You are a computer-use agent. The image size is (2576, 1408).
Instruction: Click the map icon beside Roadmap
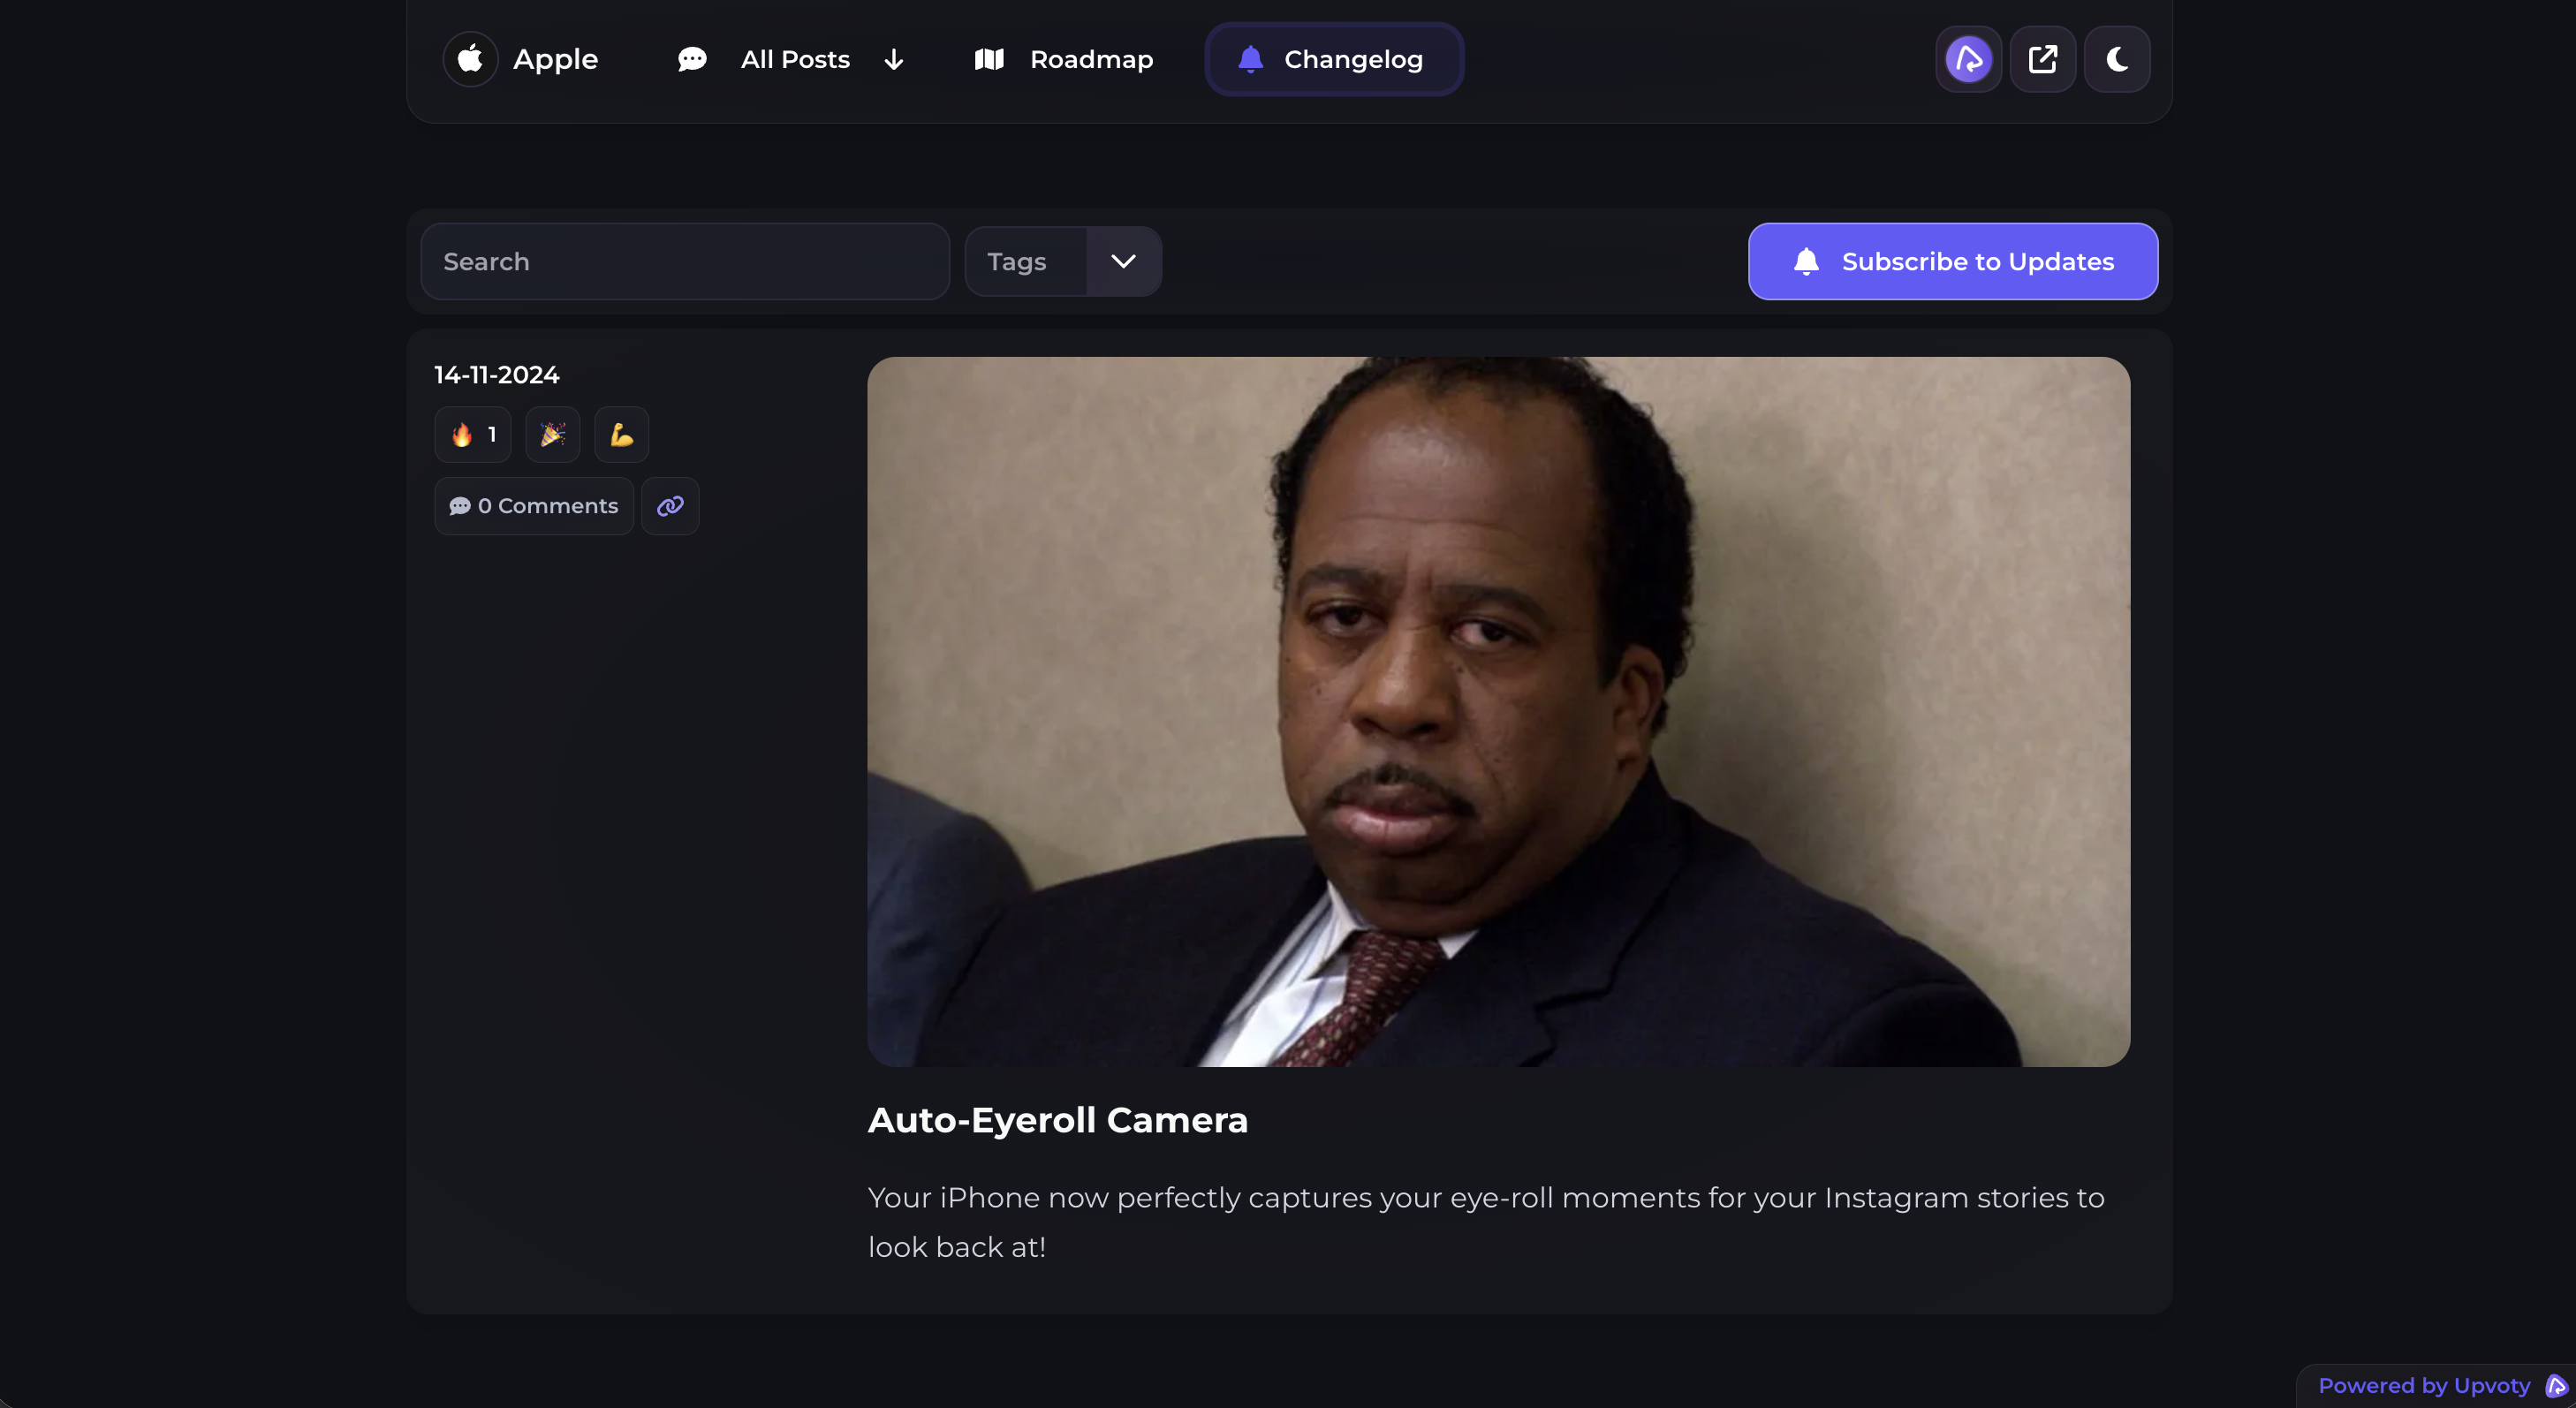pyautogui.click(x=988, y=59)
